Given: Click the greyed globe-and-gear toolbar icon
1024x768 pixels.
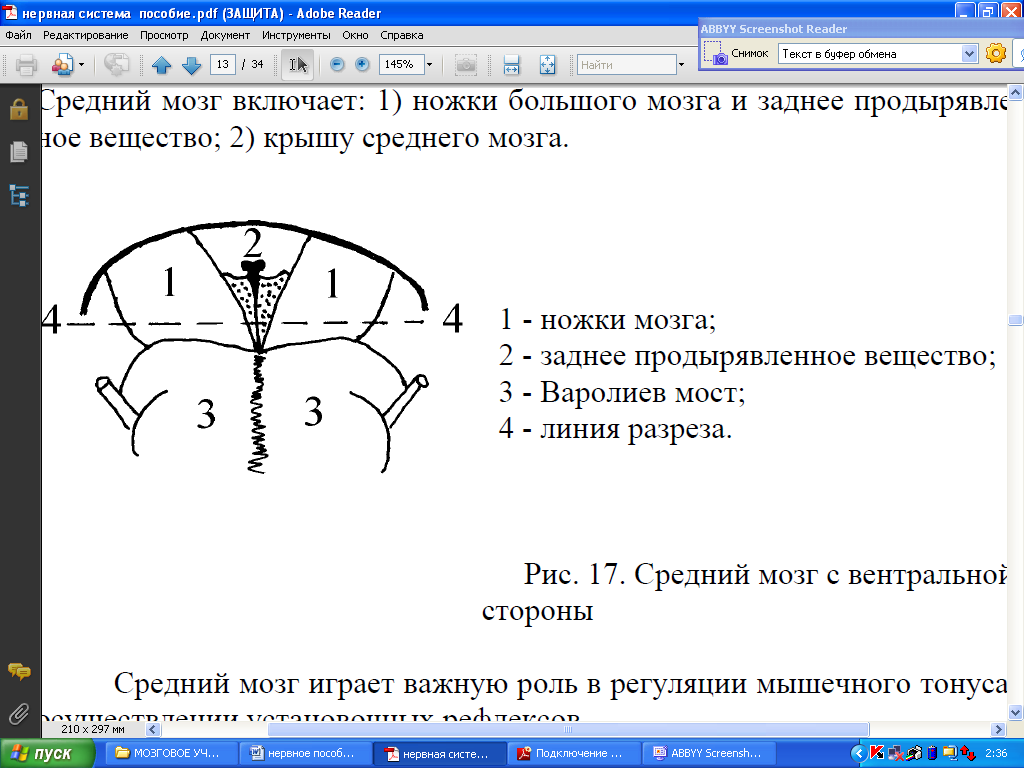Looking at the screenshot, I should click(117, 64).
